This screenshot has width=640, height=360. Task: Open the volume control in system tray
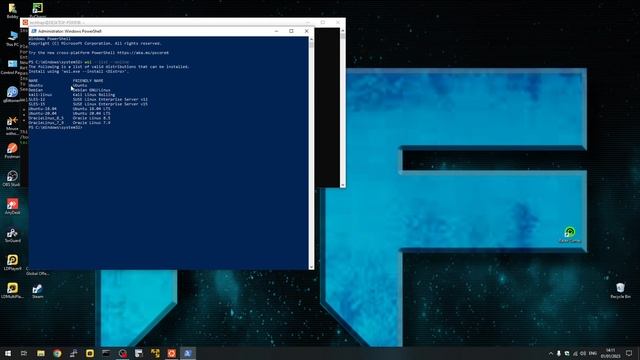(583, 353)
